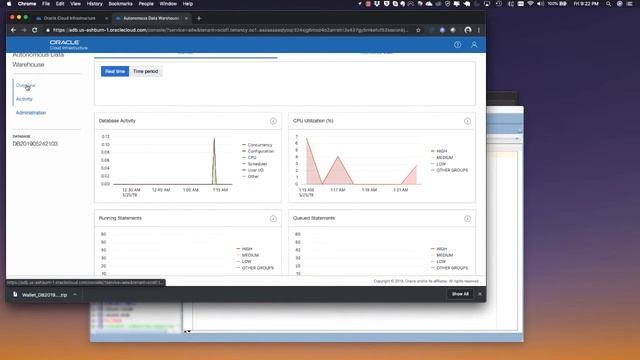Open the Chrome menu in menu bar
The height and width of the screenshot is (360, 640).
27,4
